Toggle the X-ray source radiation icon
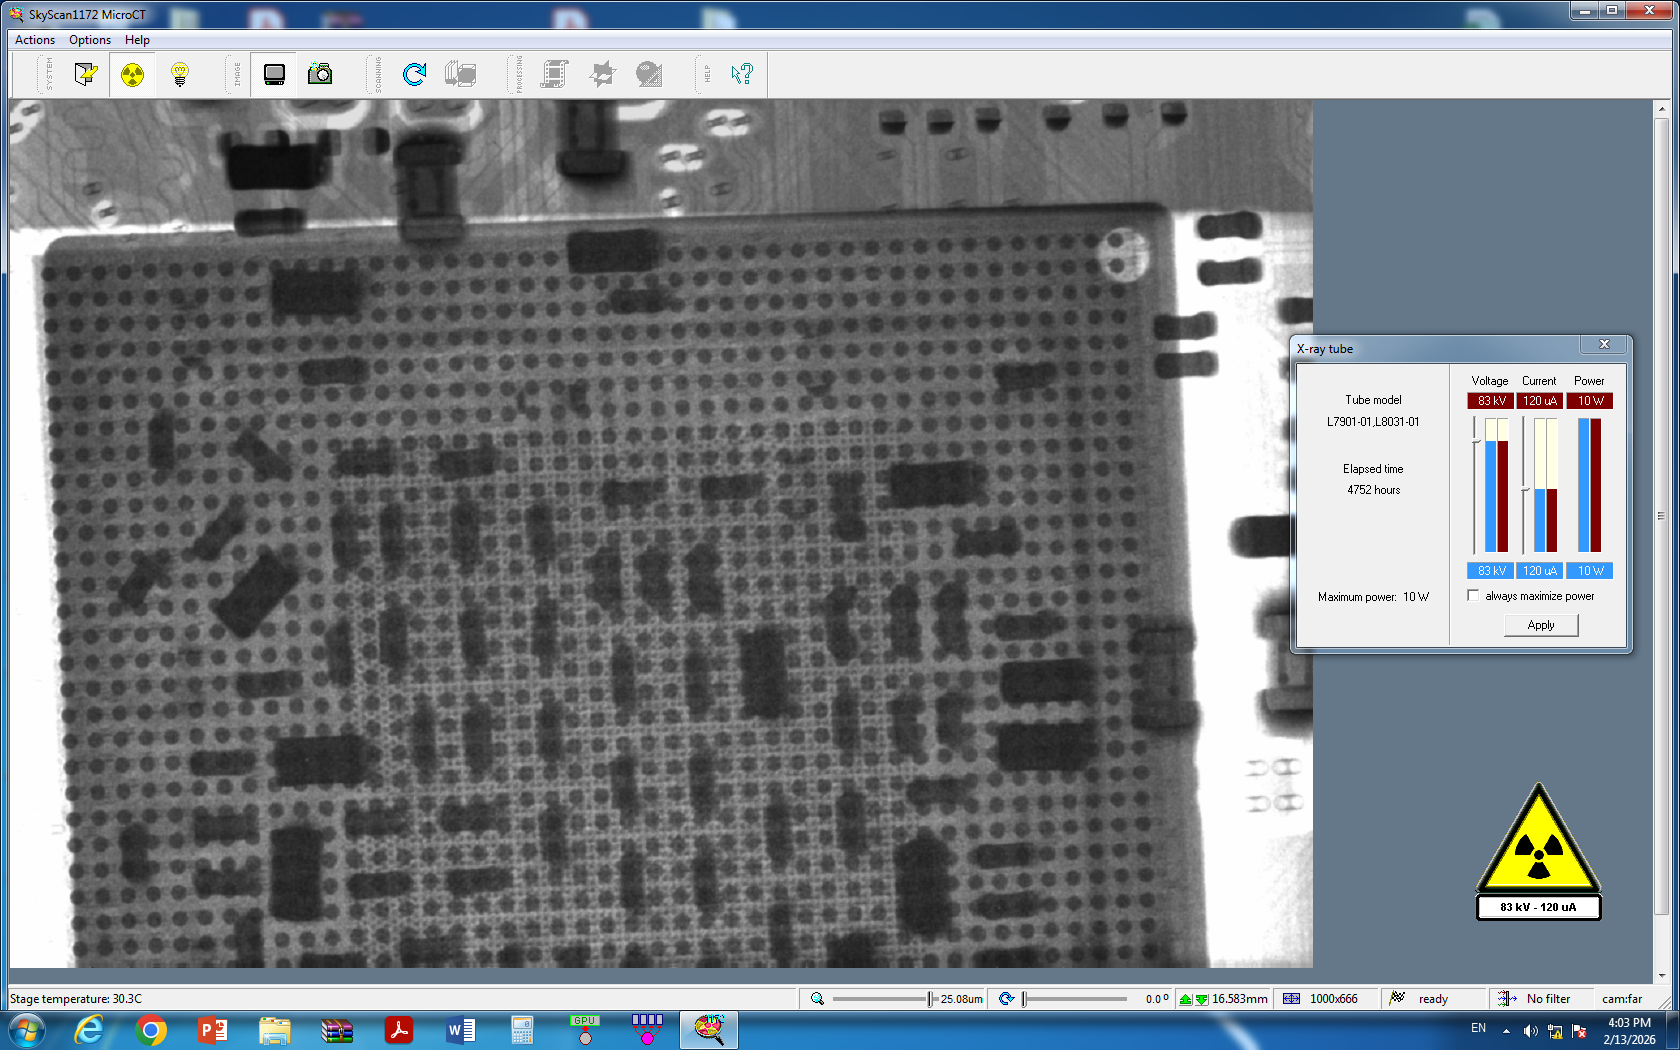Screen dimensions: 1680x1050 [x=132, y=74]
